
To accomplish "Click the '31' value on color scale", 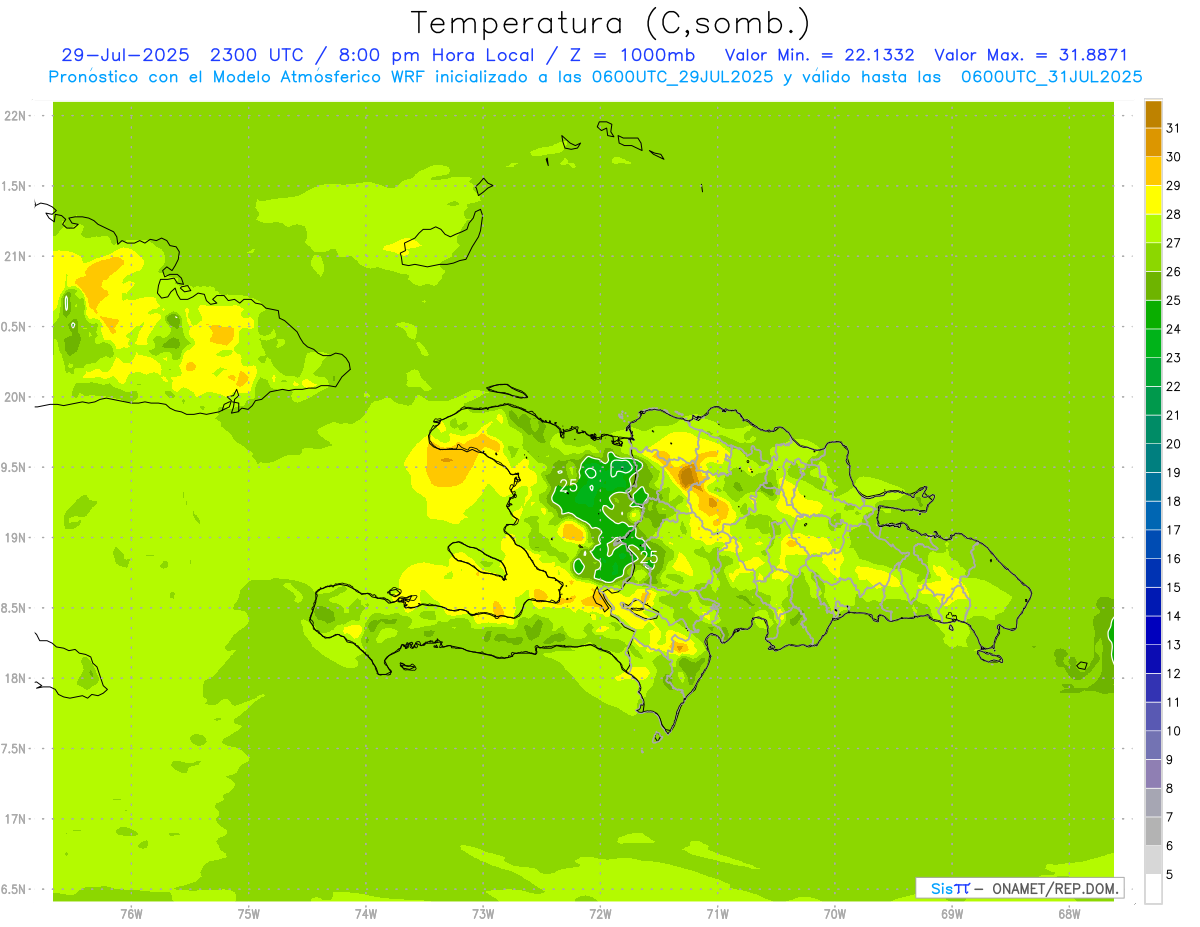I will pos(1173,128).
